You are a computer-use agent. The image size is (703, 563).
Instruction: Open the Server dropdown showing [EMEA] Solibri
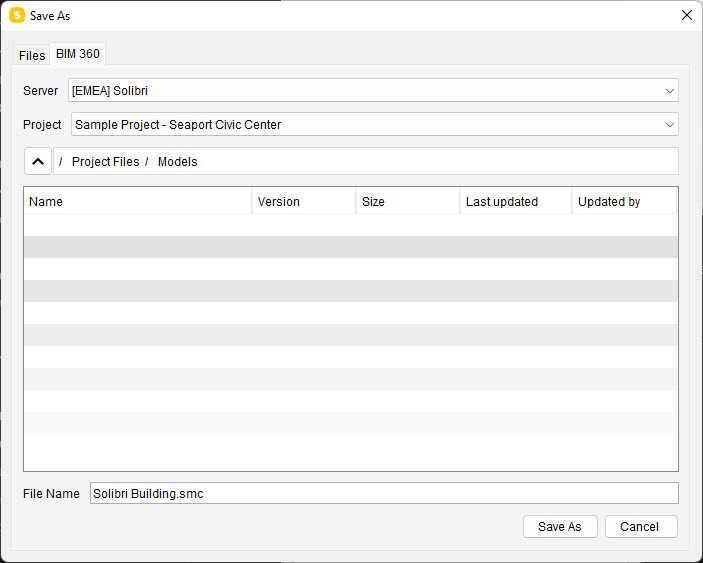pyautogui.click(x=373, y=91)
